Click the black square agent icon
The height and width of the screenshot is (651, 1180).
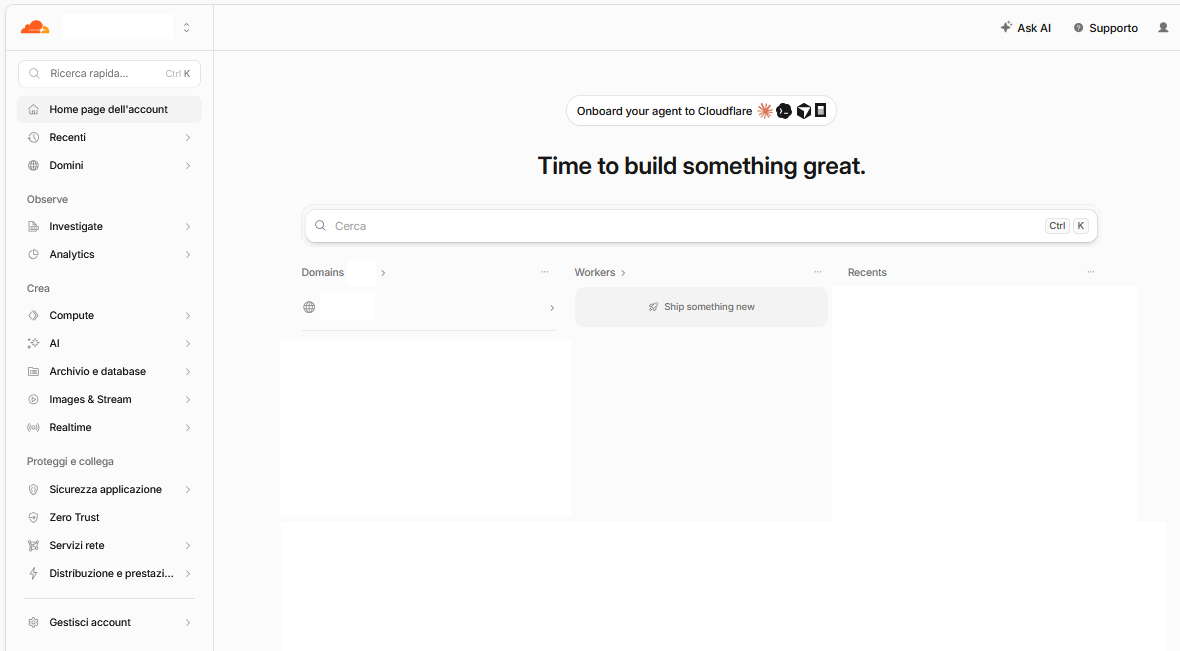pos(821,111)
